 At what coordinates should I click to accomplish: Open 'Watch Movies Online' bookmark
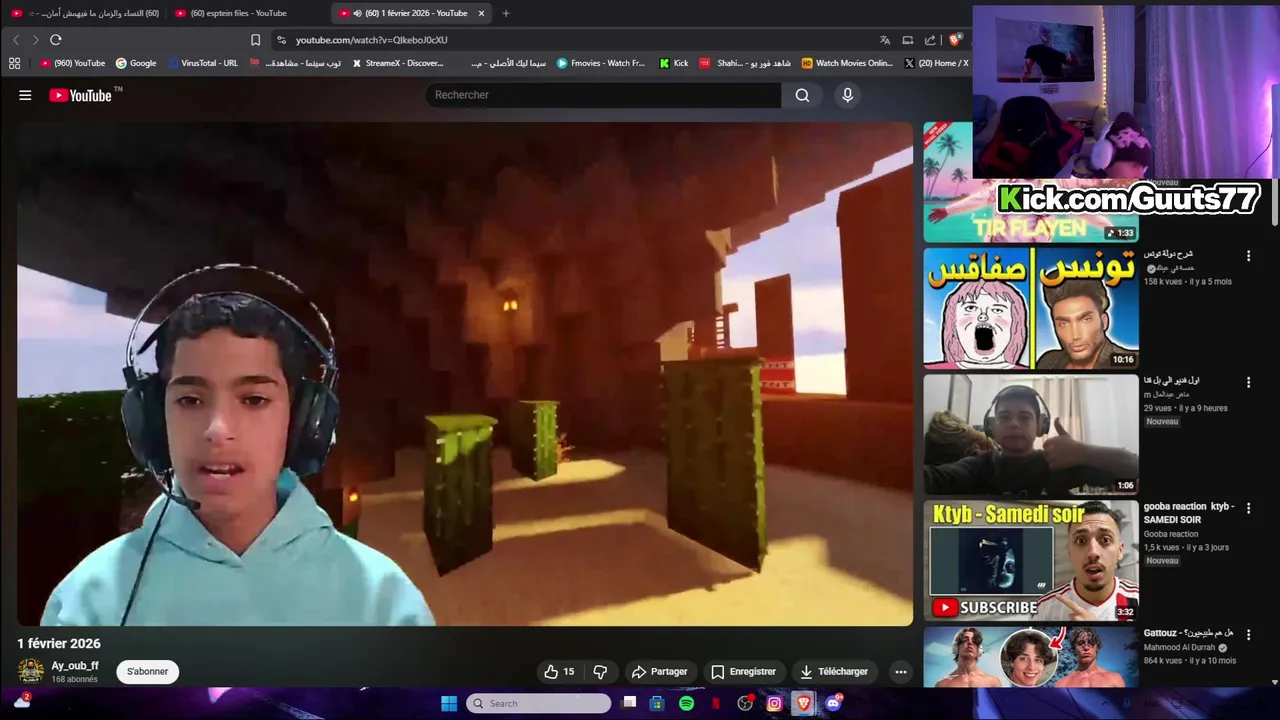tap(847, 63)
